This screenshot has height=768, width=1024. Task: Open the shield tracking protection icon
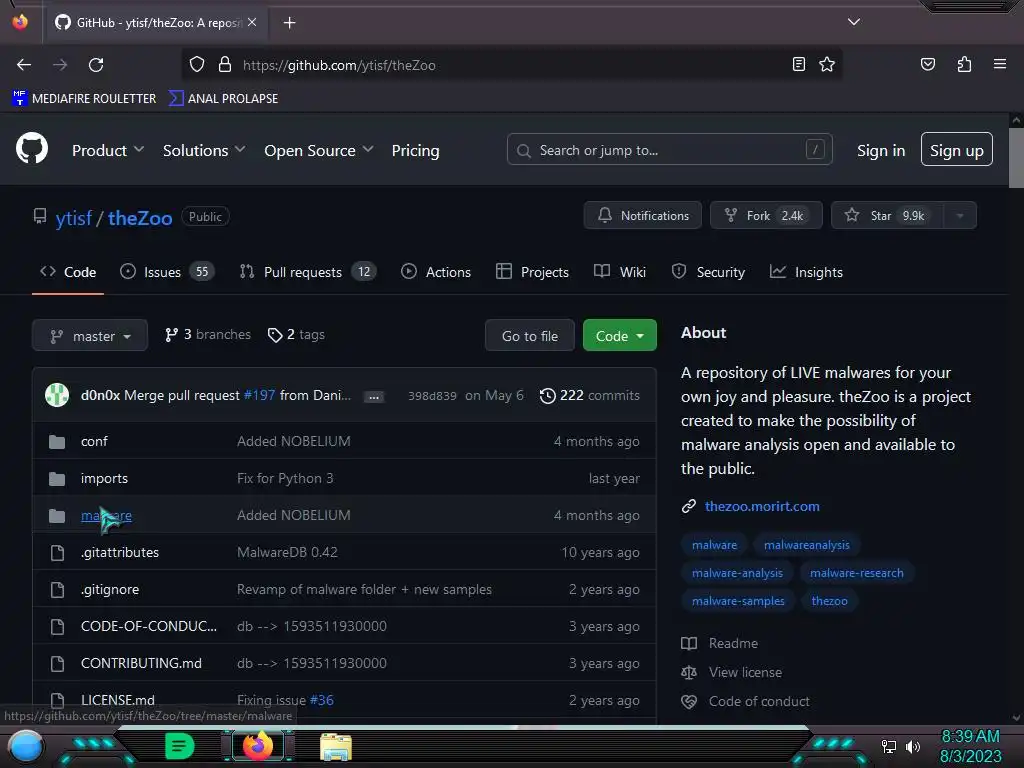pyautogui.click(x=197, y=65)
